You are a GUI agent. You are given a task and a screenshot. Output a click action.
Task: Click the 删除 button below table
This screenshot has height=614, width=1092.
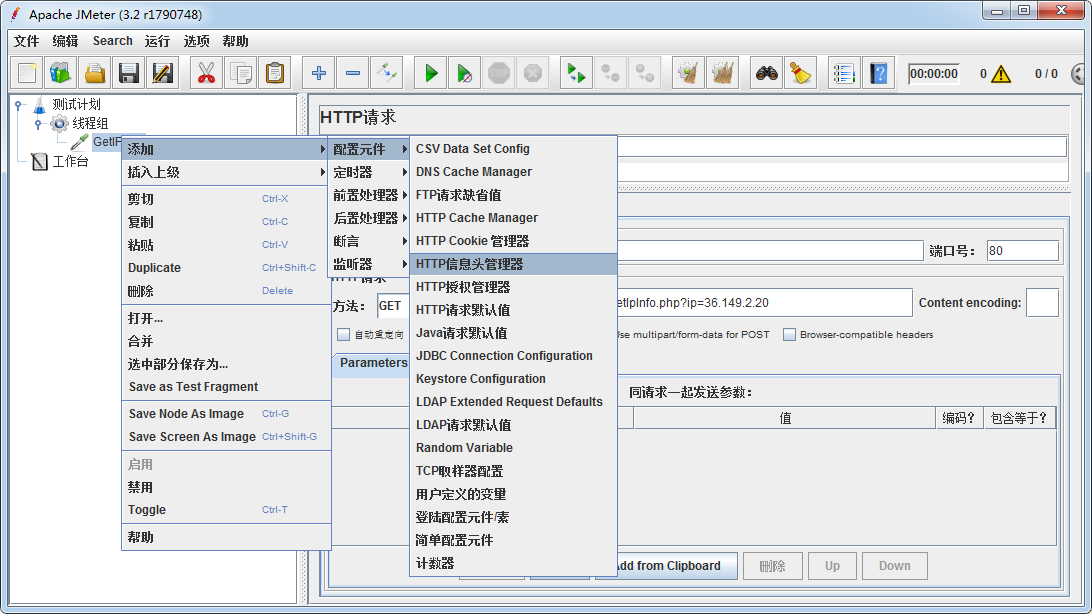pos(772,566)
